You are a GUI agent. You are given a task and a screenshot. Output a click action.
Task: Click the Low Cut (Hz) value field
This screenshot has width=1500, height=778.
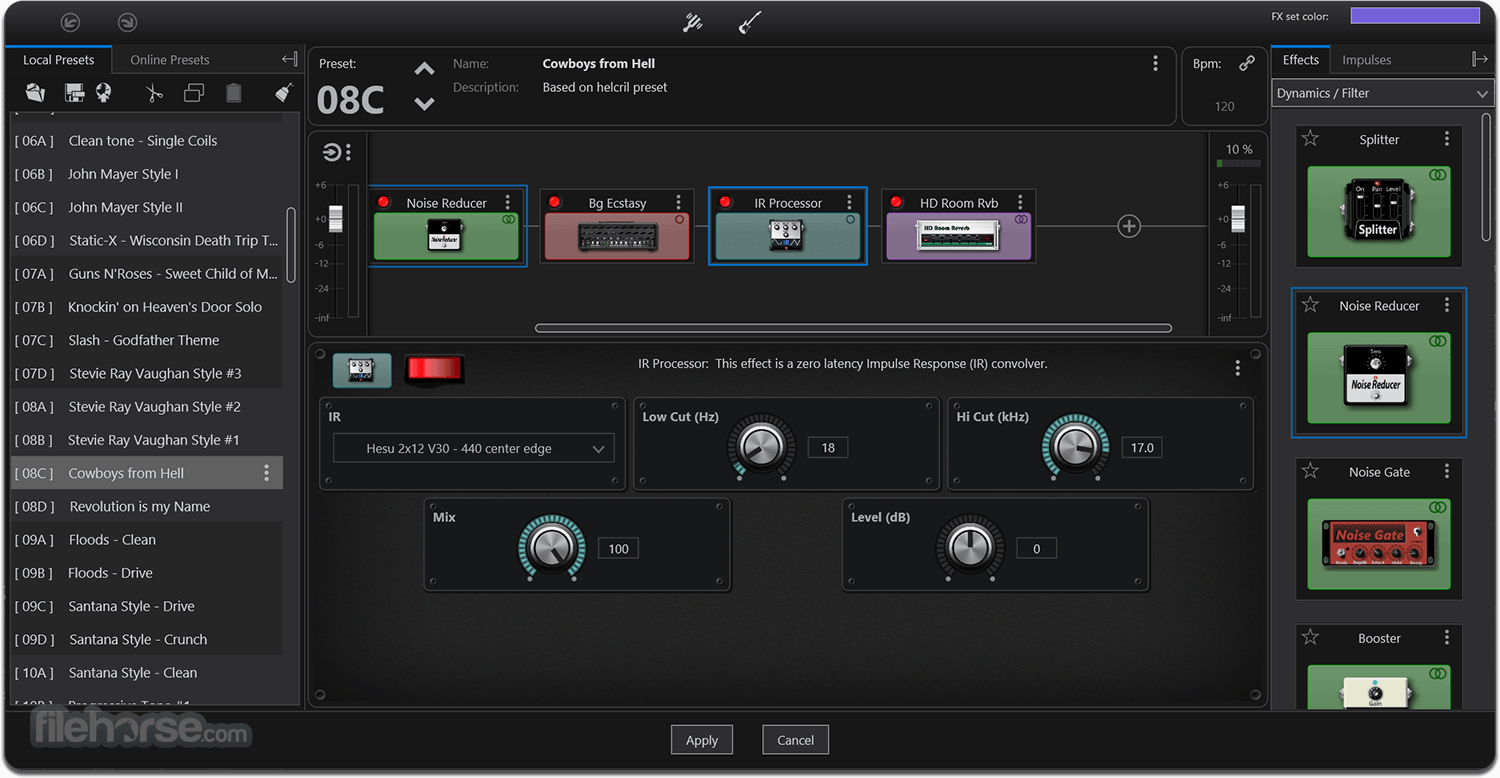(828, 448)
